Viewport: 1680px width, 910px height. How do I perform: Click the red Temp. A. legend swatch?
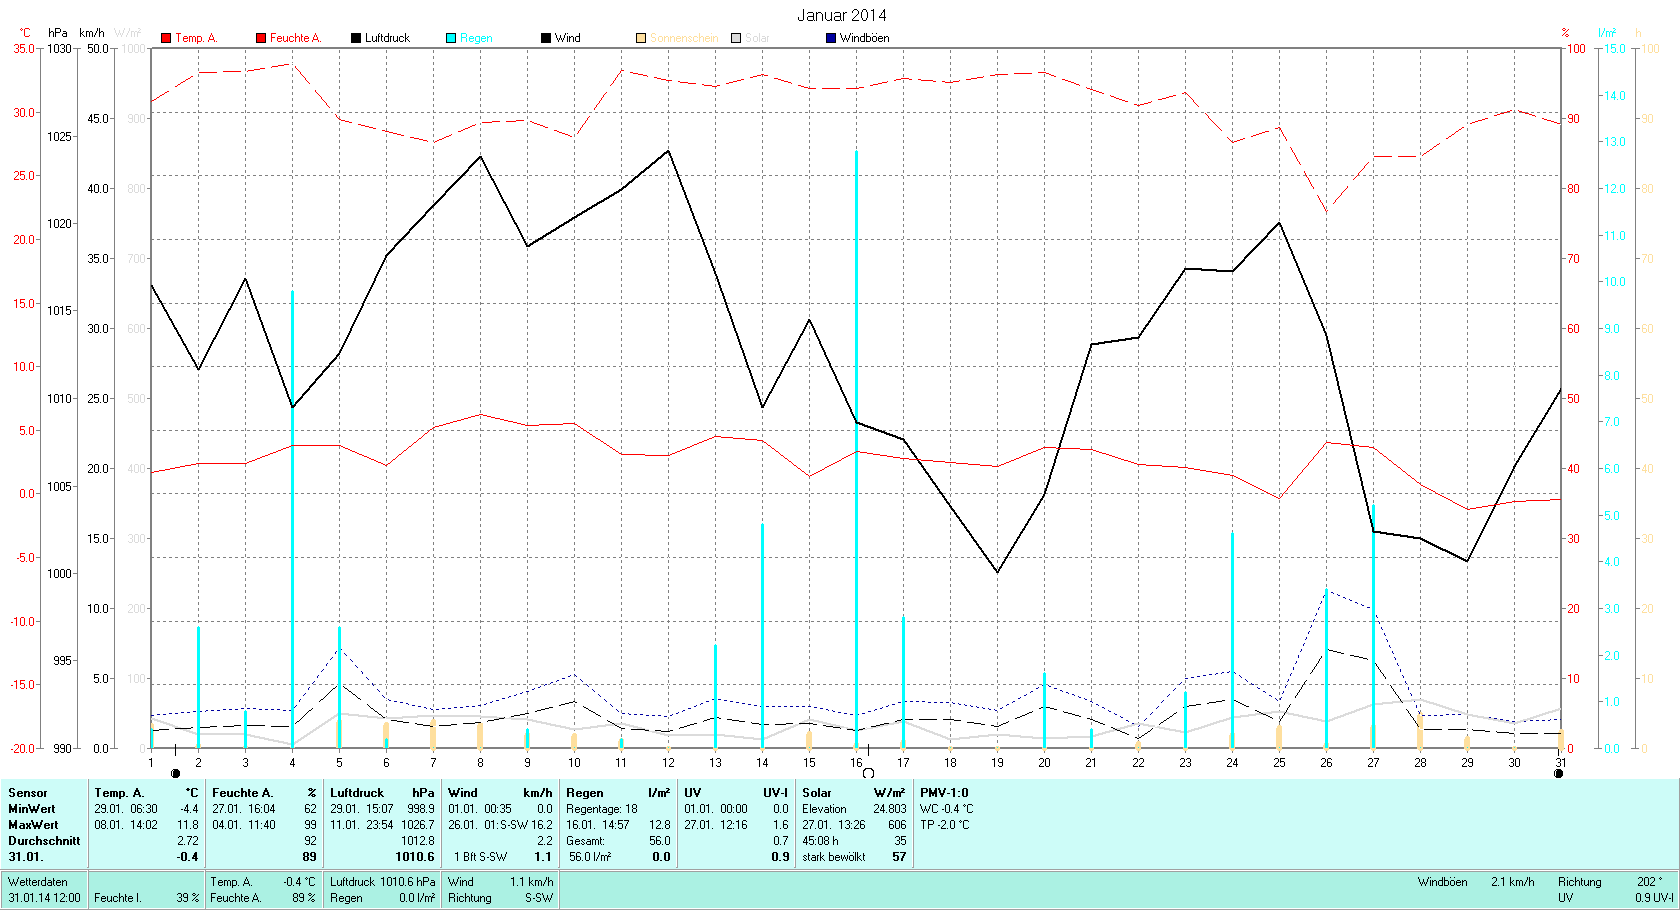click(x=166, y=38)
